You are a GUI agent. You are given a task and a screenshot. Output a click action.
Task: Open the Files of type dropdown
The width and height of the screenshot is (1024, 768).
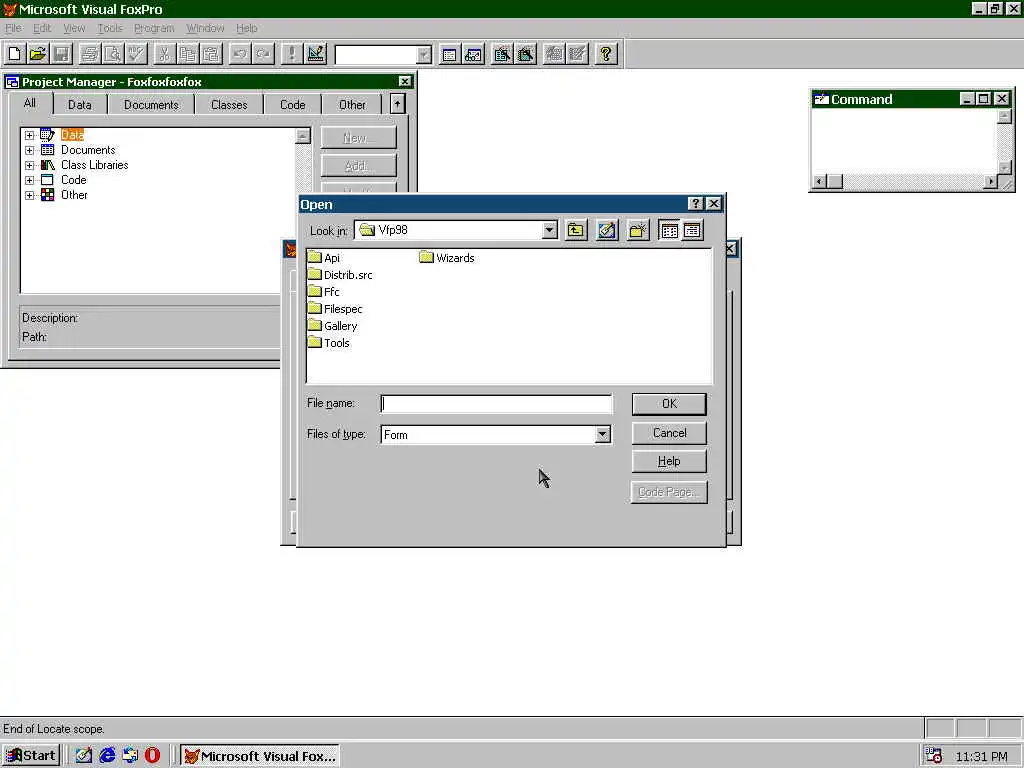(602, 434)
